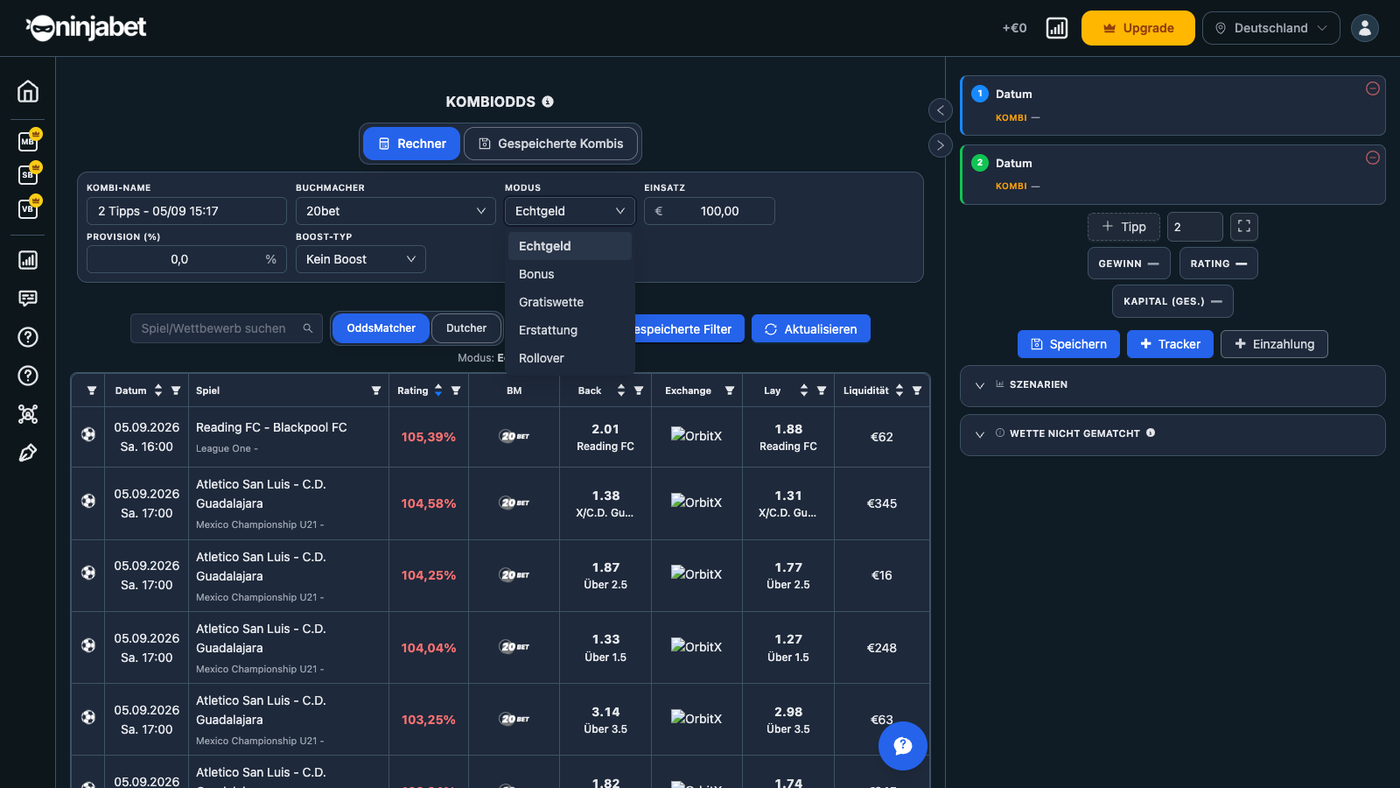Viewport: 1400px width, 788px height.
Task: Select the pen nib icon in sidebar
Action: 28,453
